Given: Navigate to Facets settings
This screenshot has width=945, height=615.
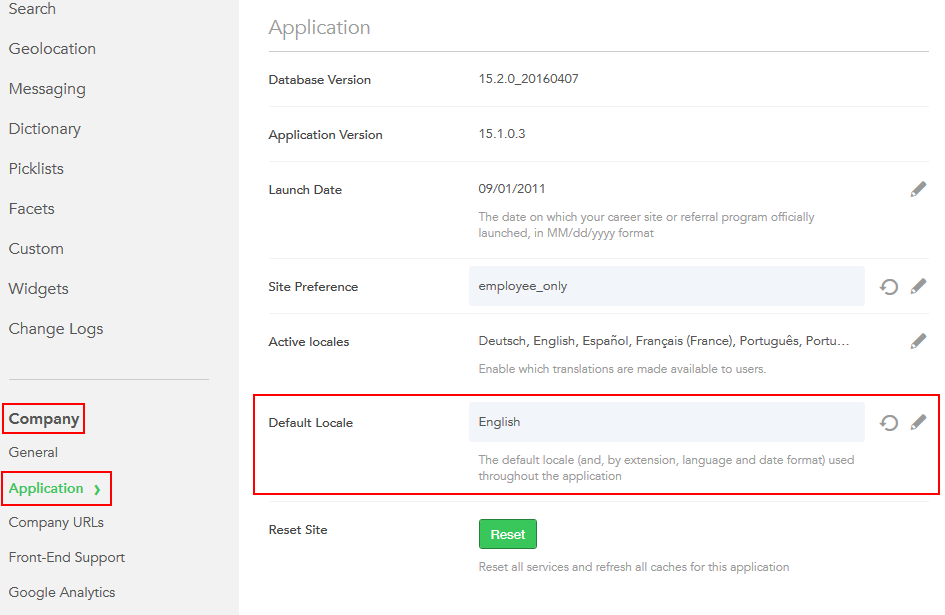Looking at the screenshot, I should [31, 209].
